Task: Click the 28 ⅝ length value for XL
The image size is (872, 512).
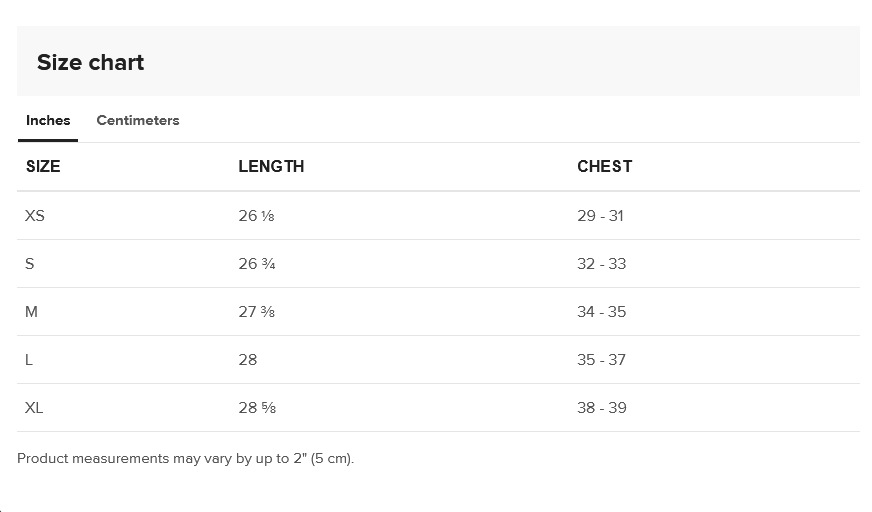Action: pyautogui.click(x=256, y=408)
